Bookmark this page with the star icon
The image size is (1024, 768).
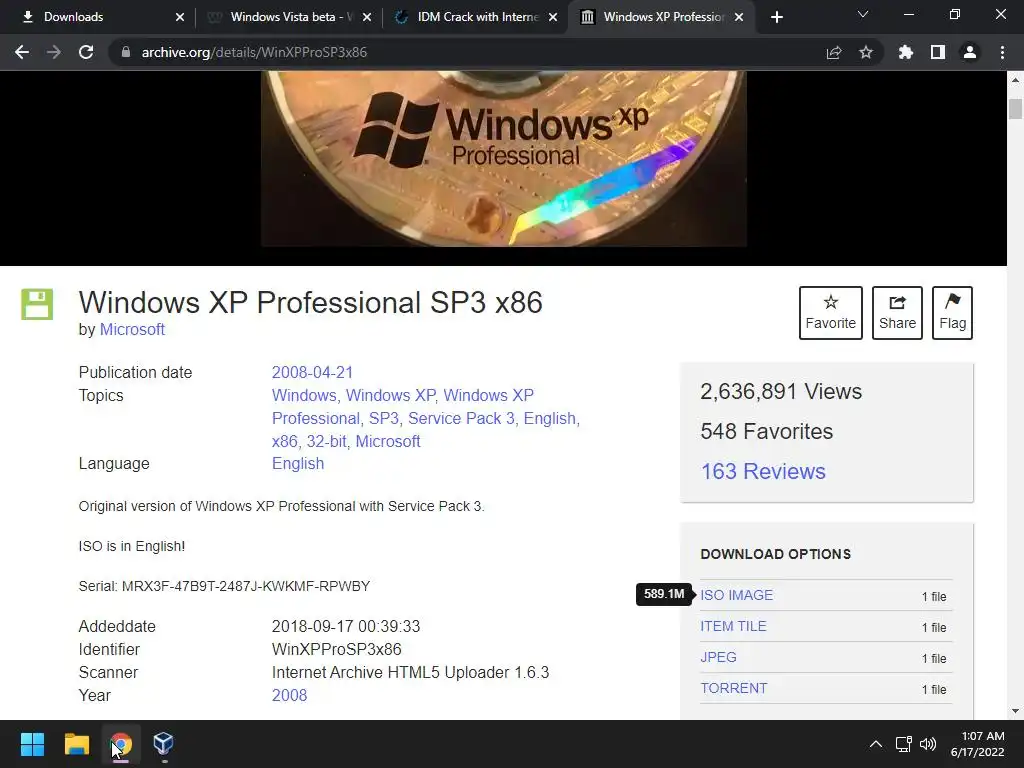[866, 52]
